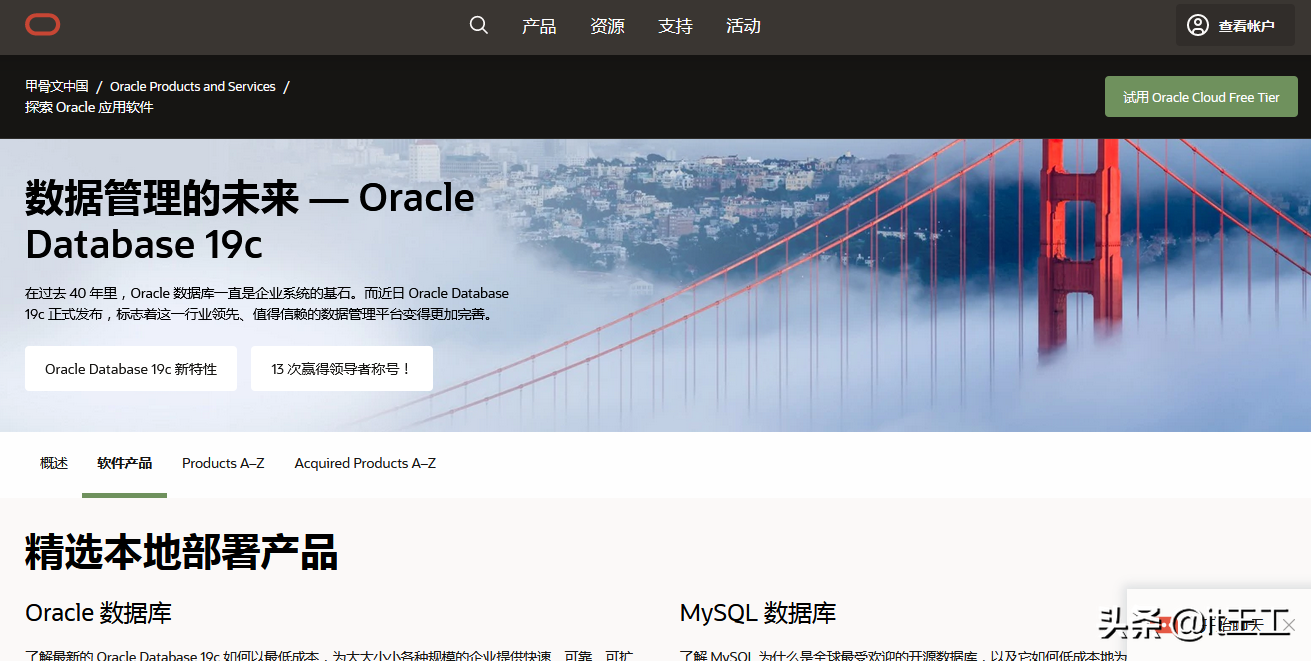Viewport: 1311px width, 661px height.
Task: Open the search magnifier icon
Action: point(479,25)
